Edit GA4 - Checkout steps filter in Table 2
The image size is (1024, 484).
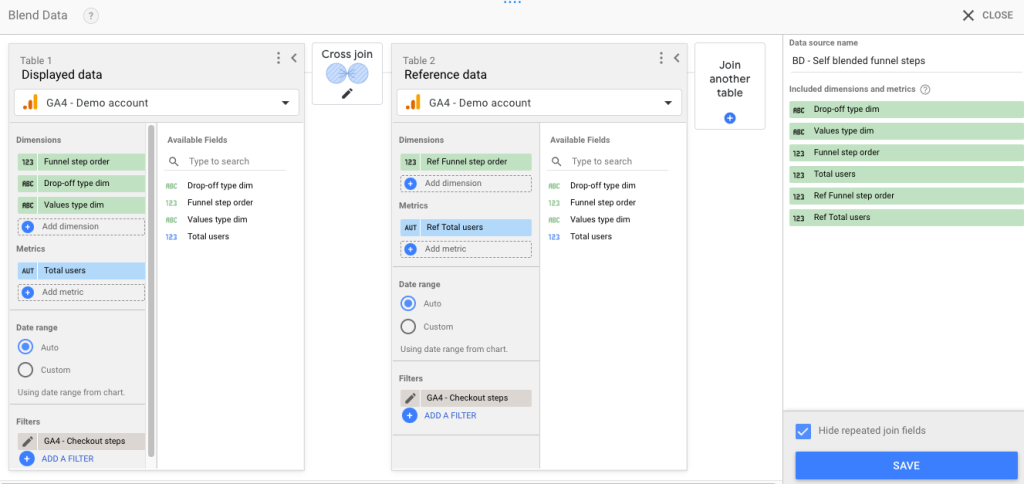(x=410, y=398)
